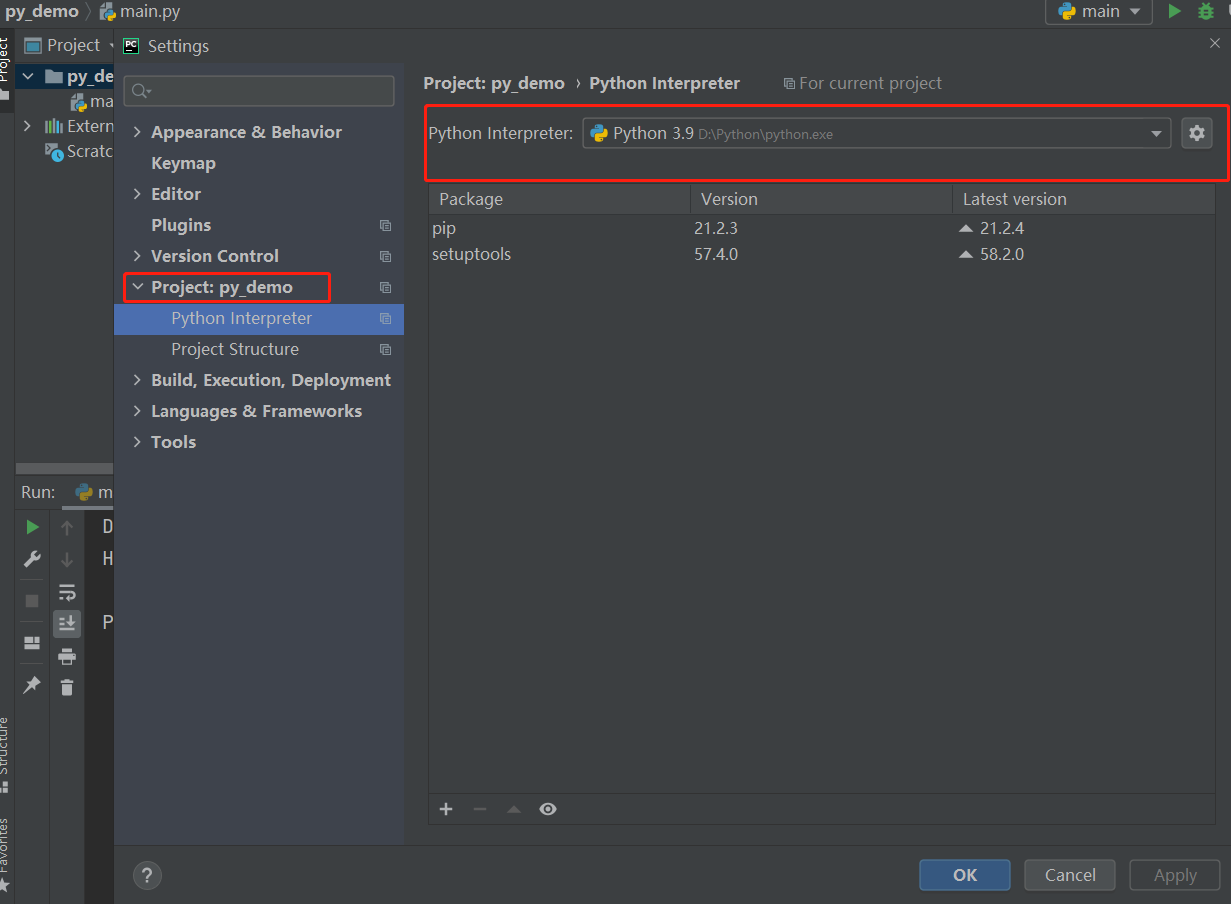Screen dimensions: 1231x904
Task: Click pip latest version 21.2.4
Action: click(1002, 228)
